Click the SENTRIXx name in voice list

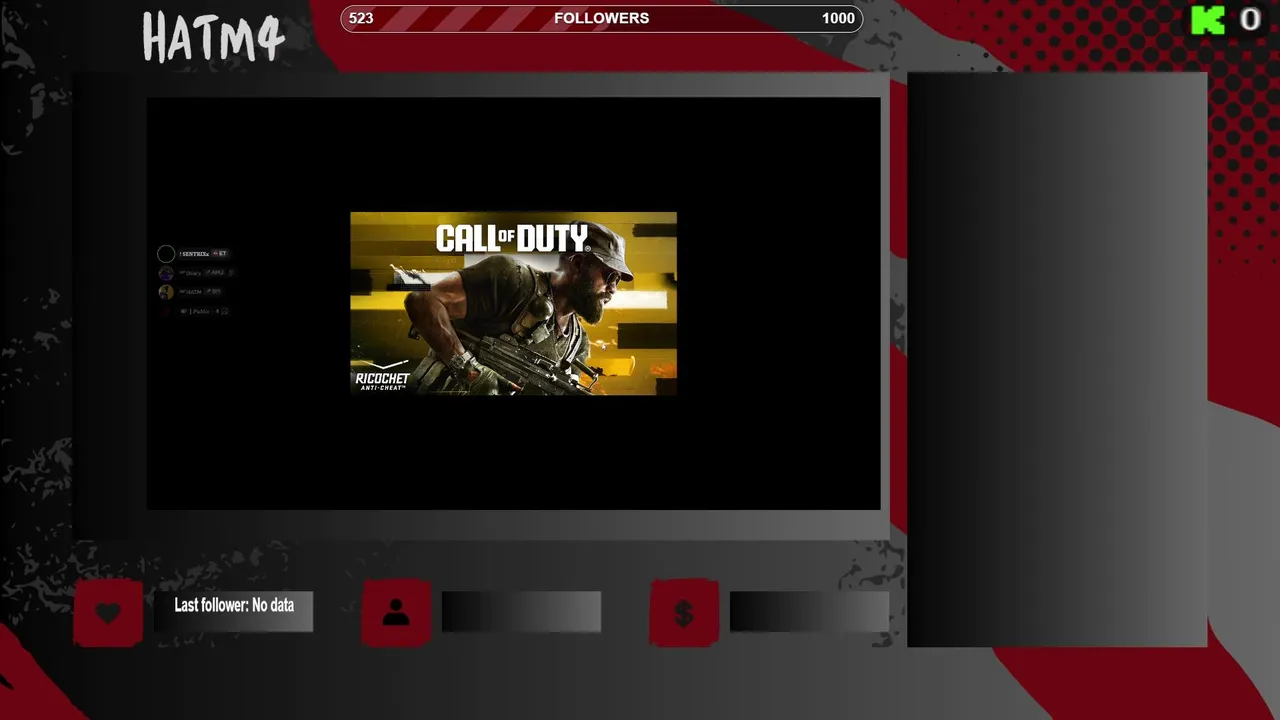tap(194, 254)
